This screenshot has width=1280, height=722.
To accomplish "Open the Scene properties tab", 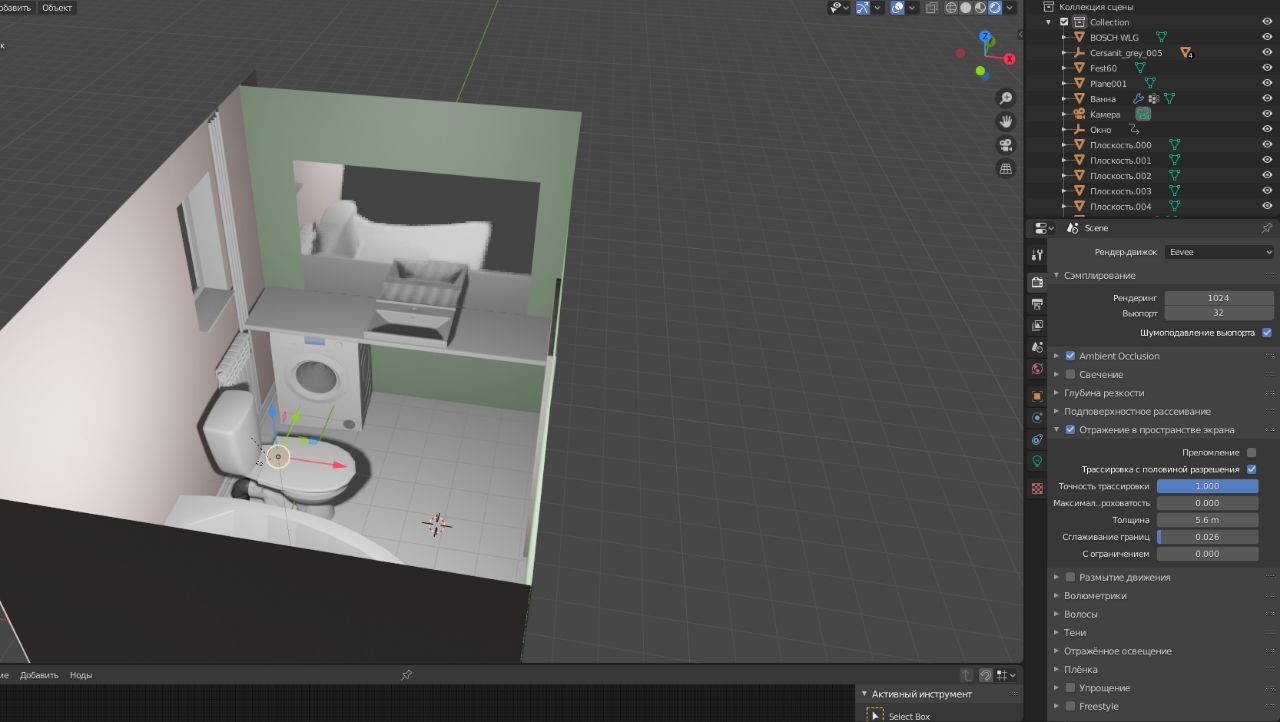I will click(x=1037, y=347).
